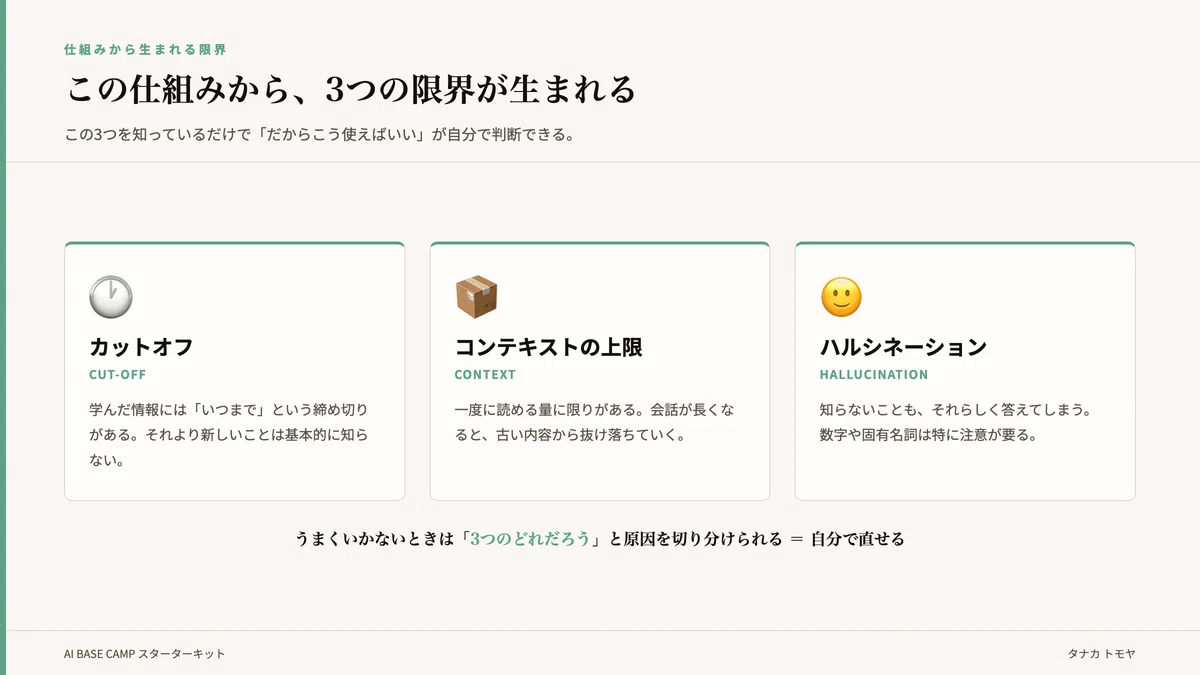Select the コンテキストの上限 card heading
This screenshot has width=1200, height=675.
click(x=548, y=347)
